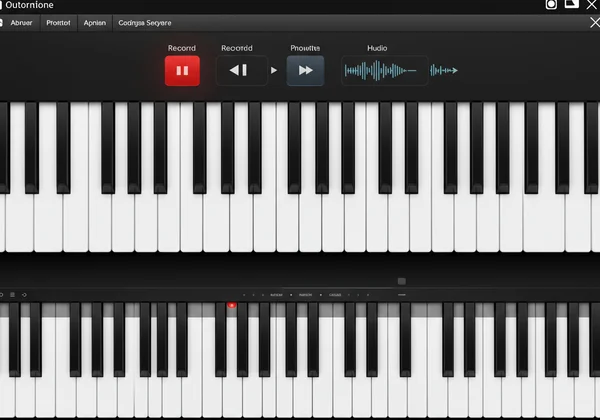Image resolution: width=600 pixels, height=420 pixels.
Task: Close the Outornione window
Action: pos(592,5)
